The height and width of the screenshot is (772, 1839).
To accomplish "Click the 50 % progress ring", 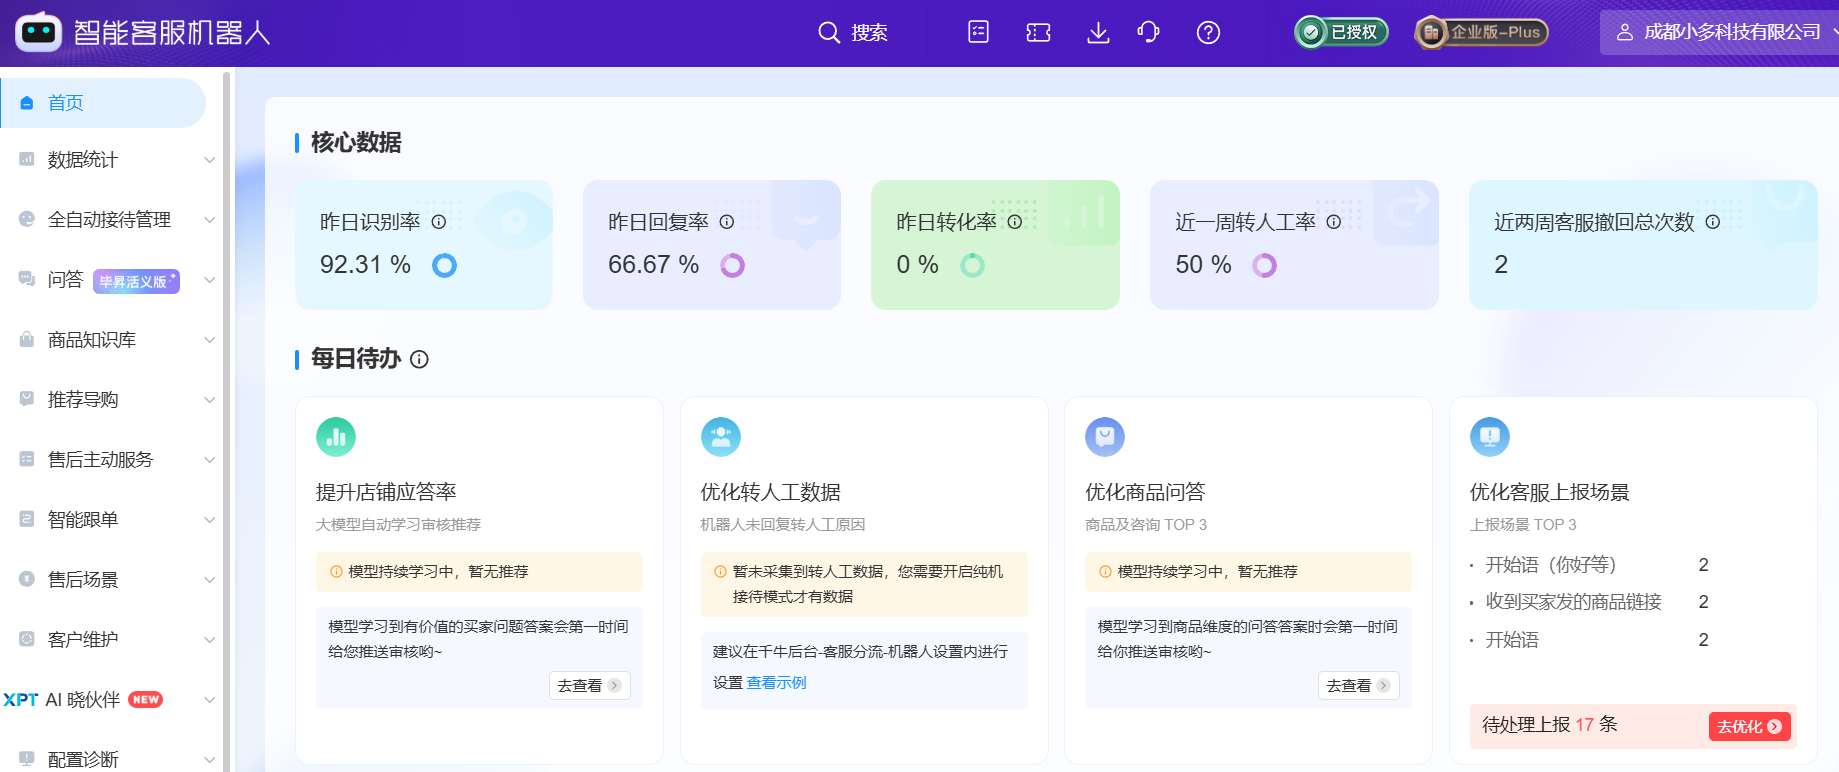I will (x=1265, y=265).
